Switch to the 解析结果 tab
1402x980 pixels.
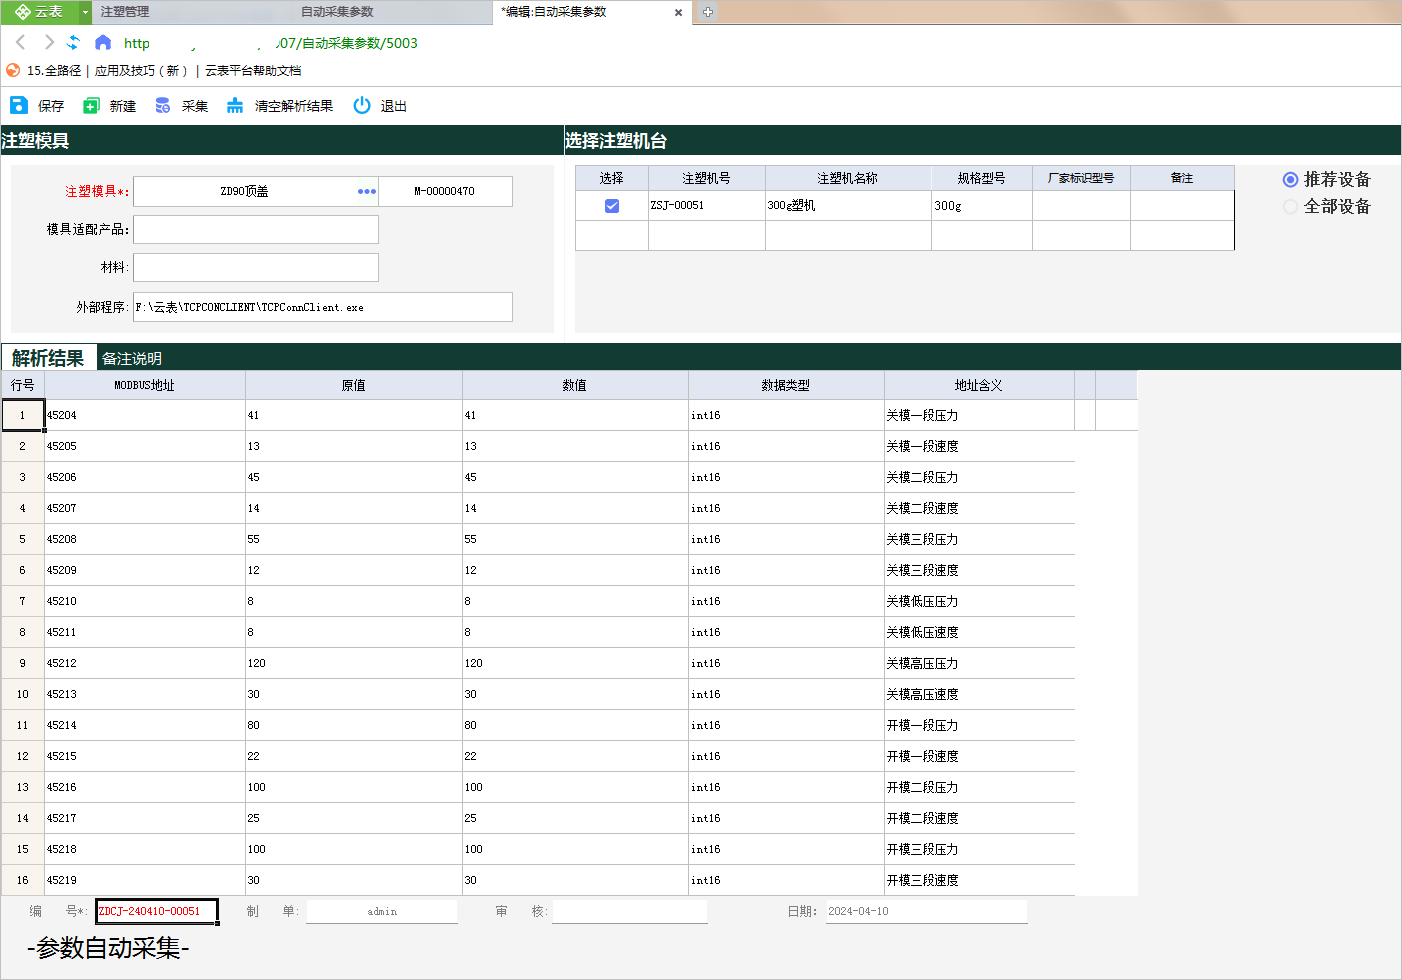pos(48,358)
